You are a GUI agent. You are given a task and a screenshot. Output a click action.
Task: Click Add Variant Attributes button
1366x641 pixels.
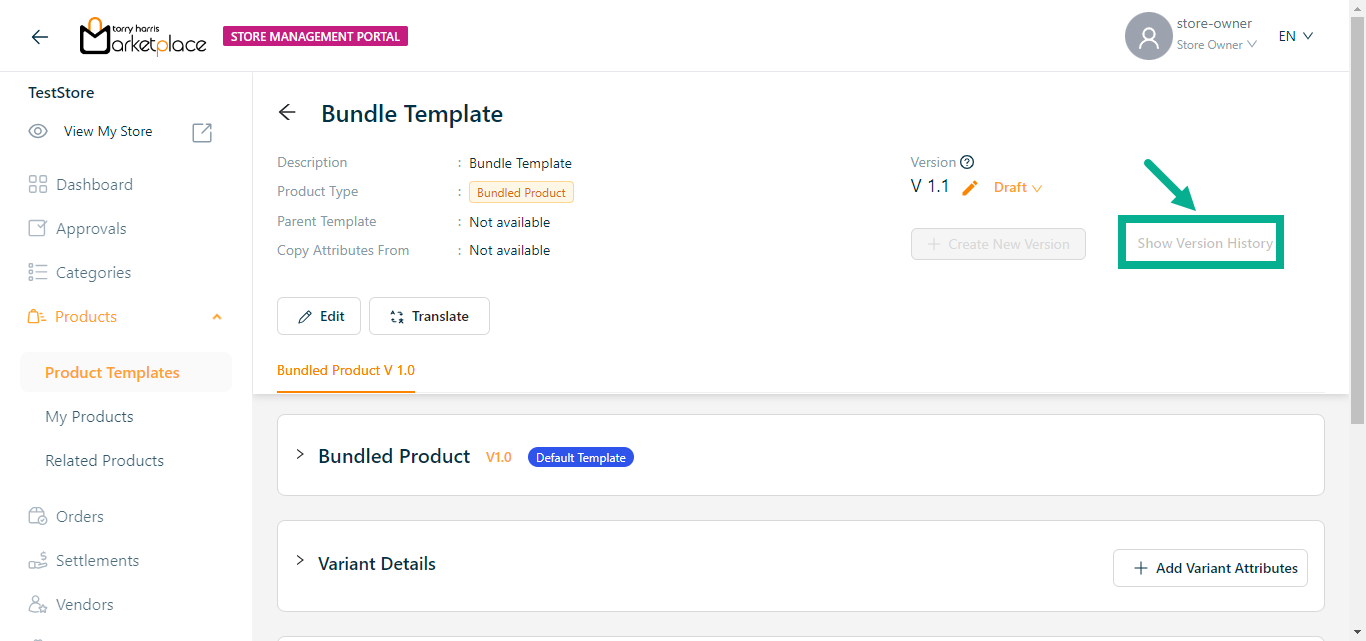pos(1210,568)
